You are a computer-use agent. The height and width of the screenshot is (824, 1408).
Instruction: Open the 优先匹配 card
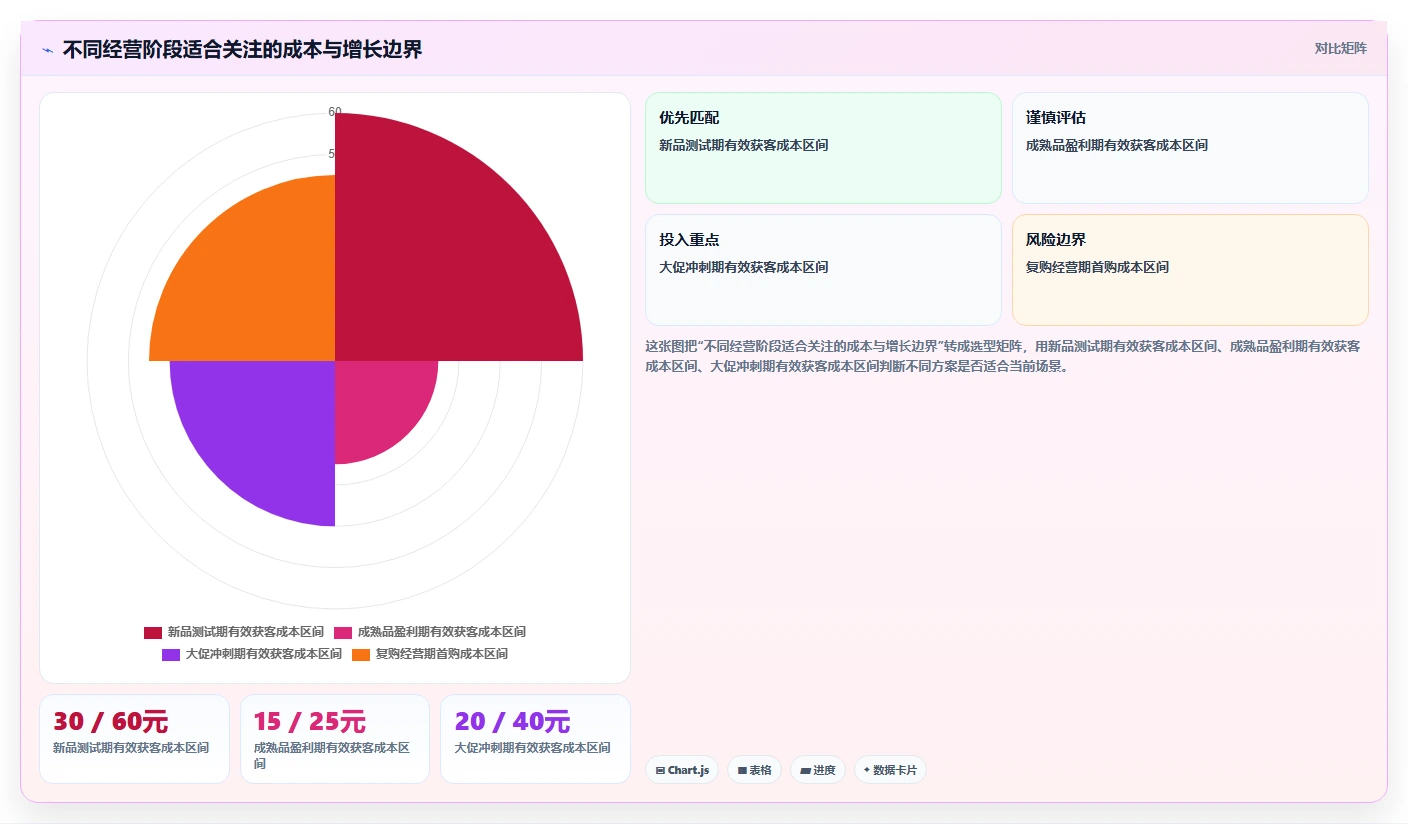coord(823,148)
